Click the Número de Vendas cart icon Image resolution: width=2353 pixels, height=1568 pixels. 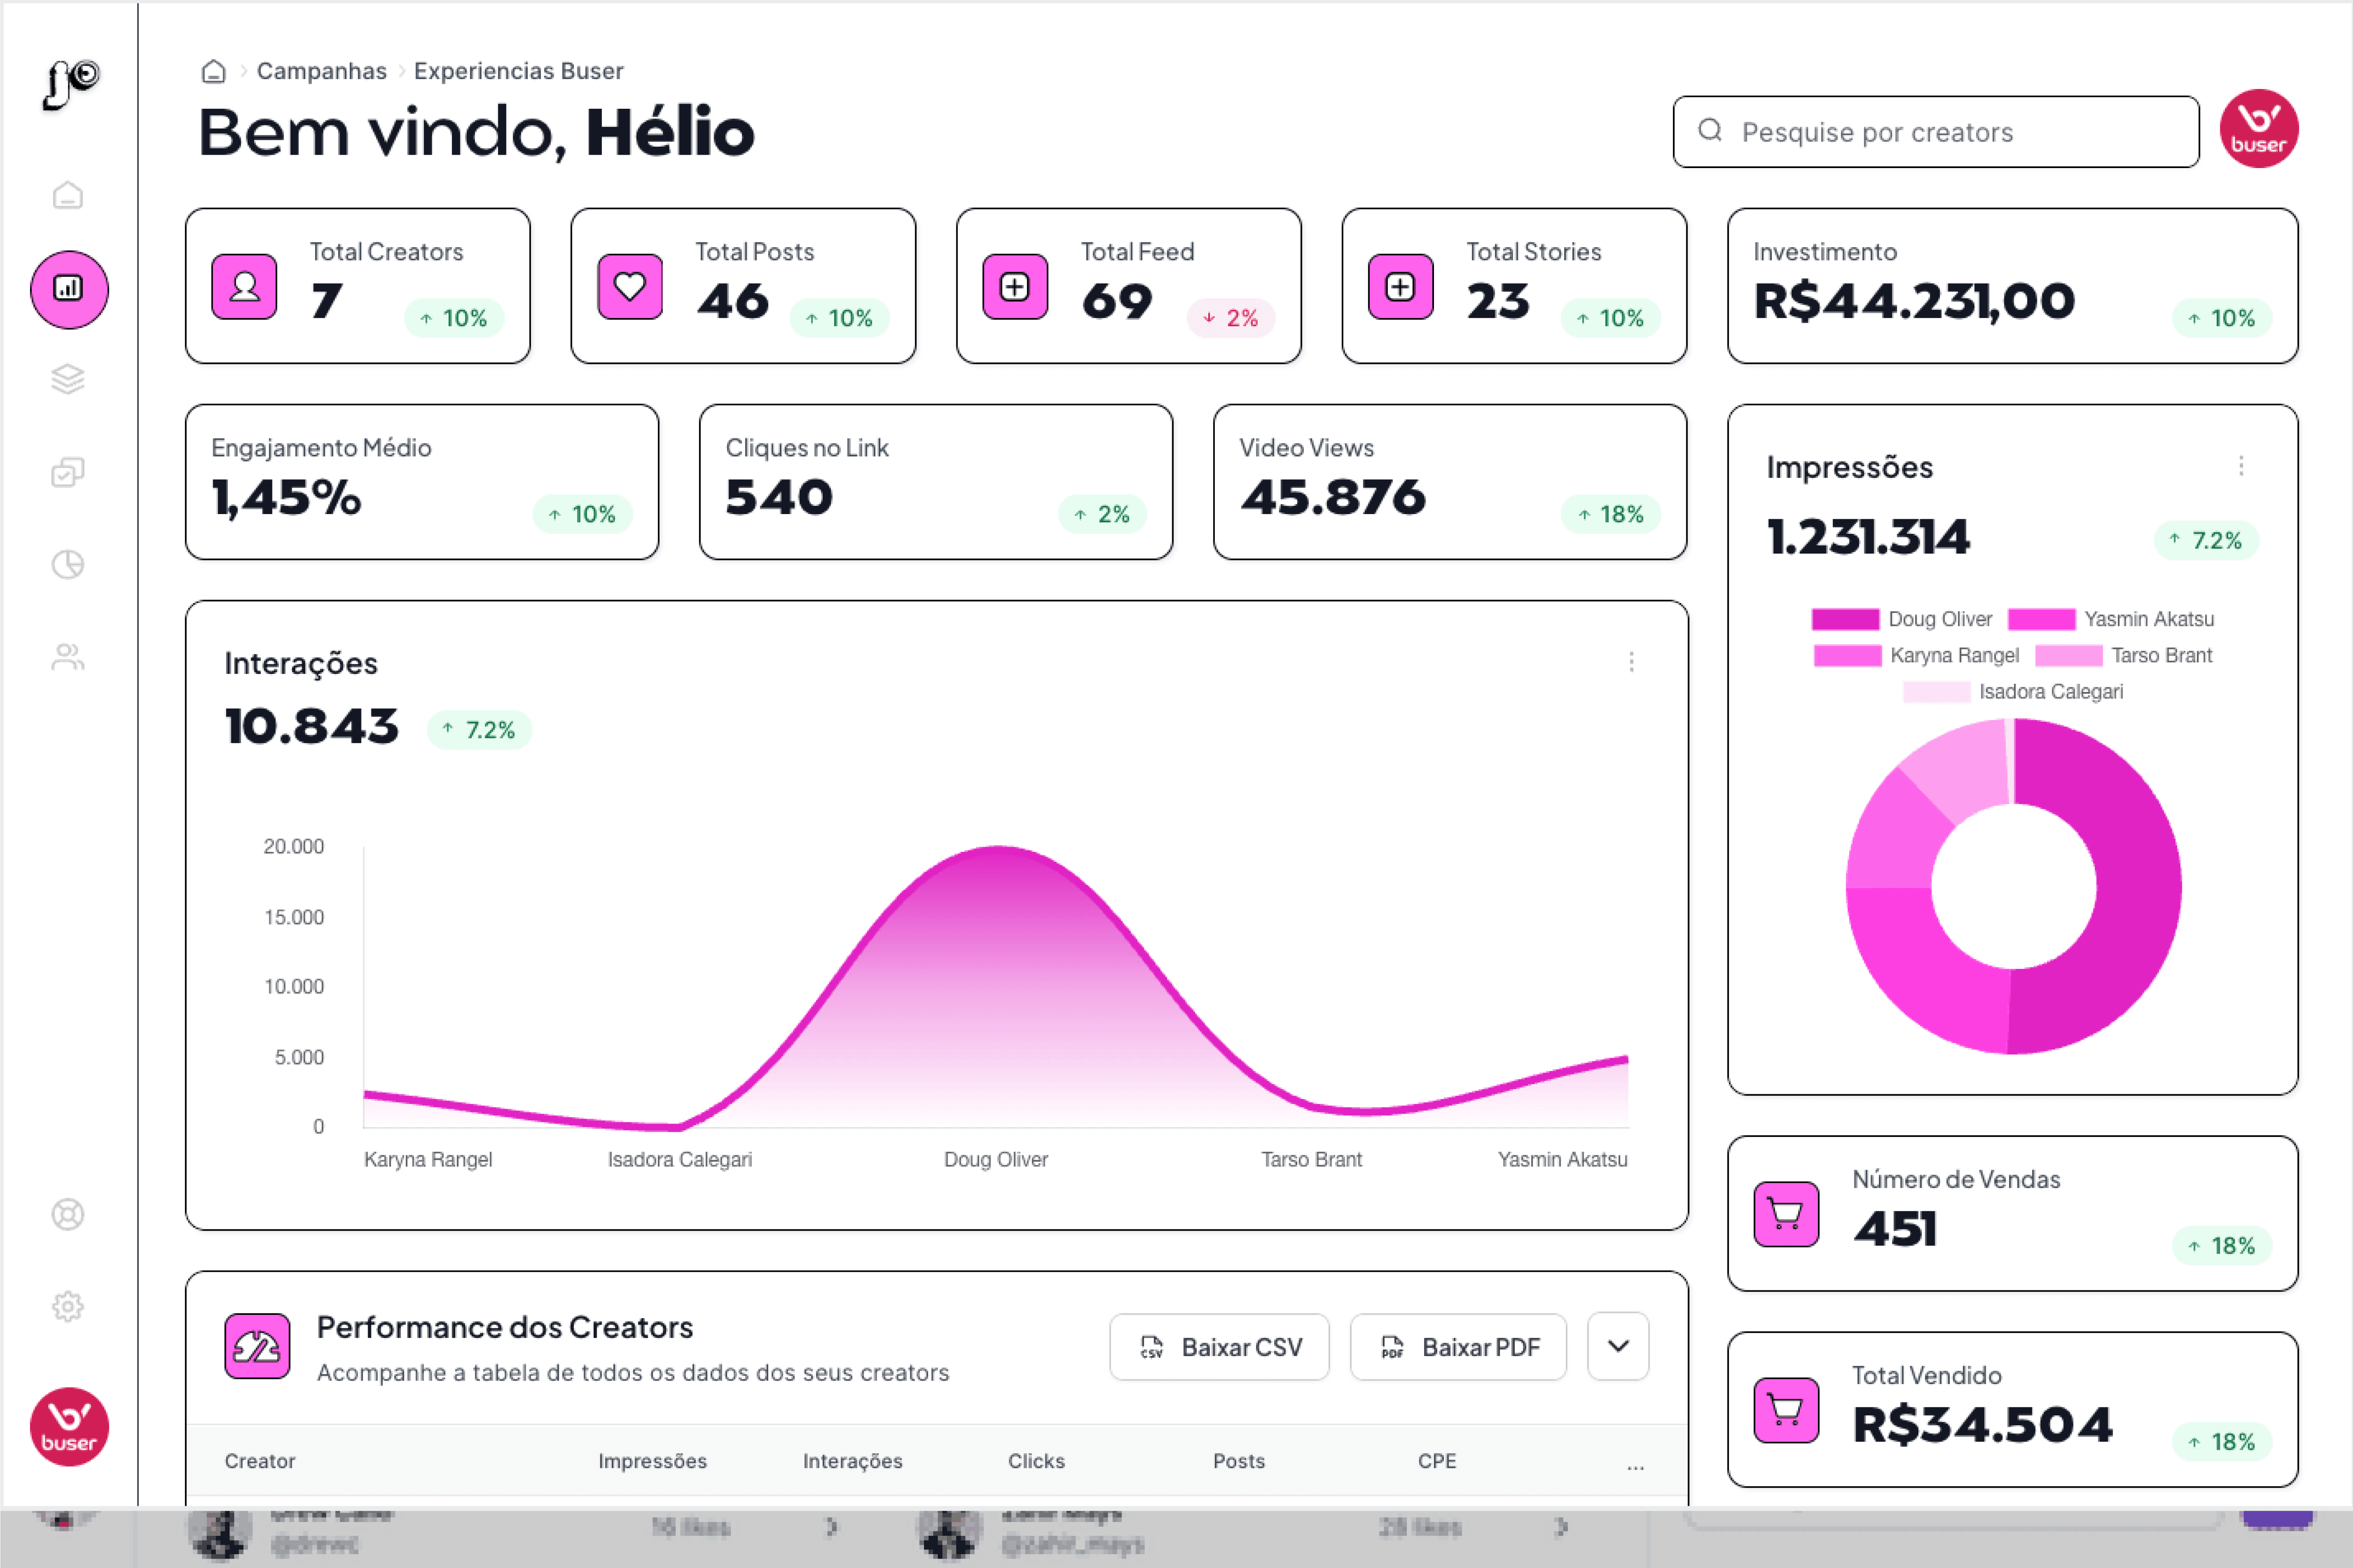pos(1787,1214)
